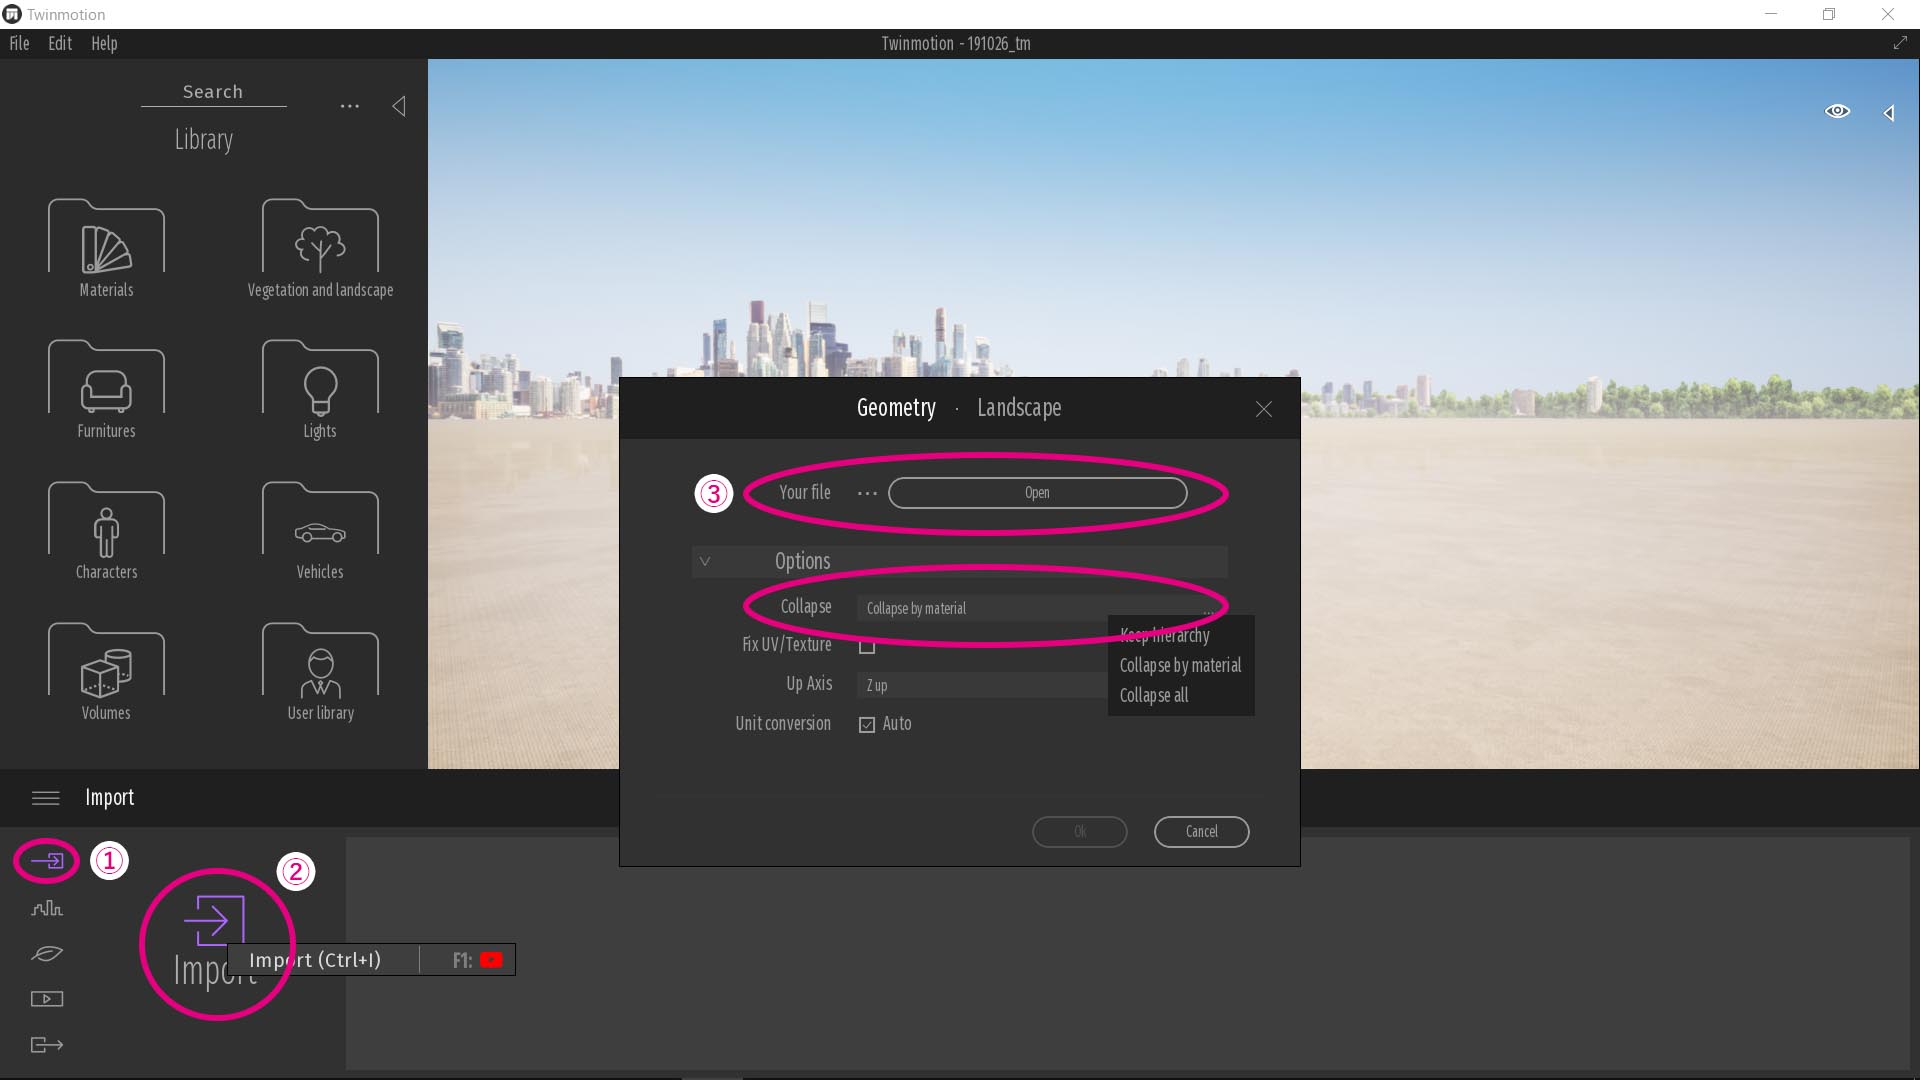1920x1080 pixels.
Task: Click the Geometry tab in dialog
Action: (x=895, y=407)
